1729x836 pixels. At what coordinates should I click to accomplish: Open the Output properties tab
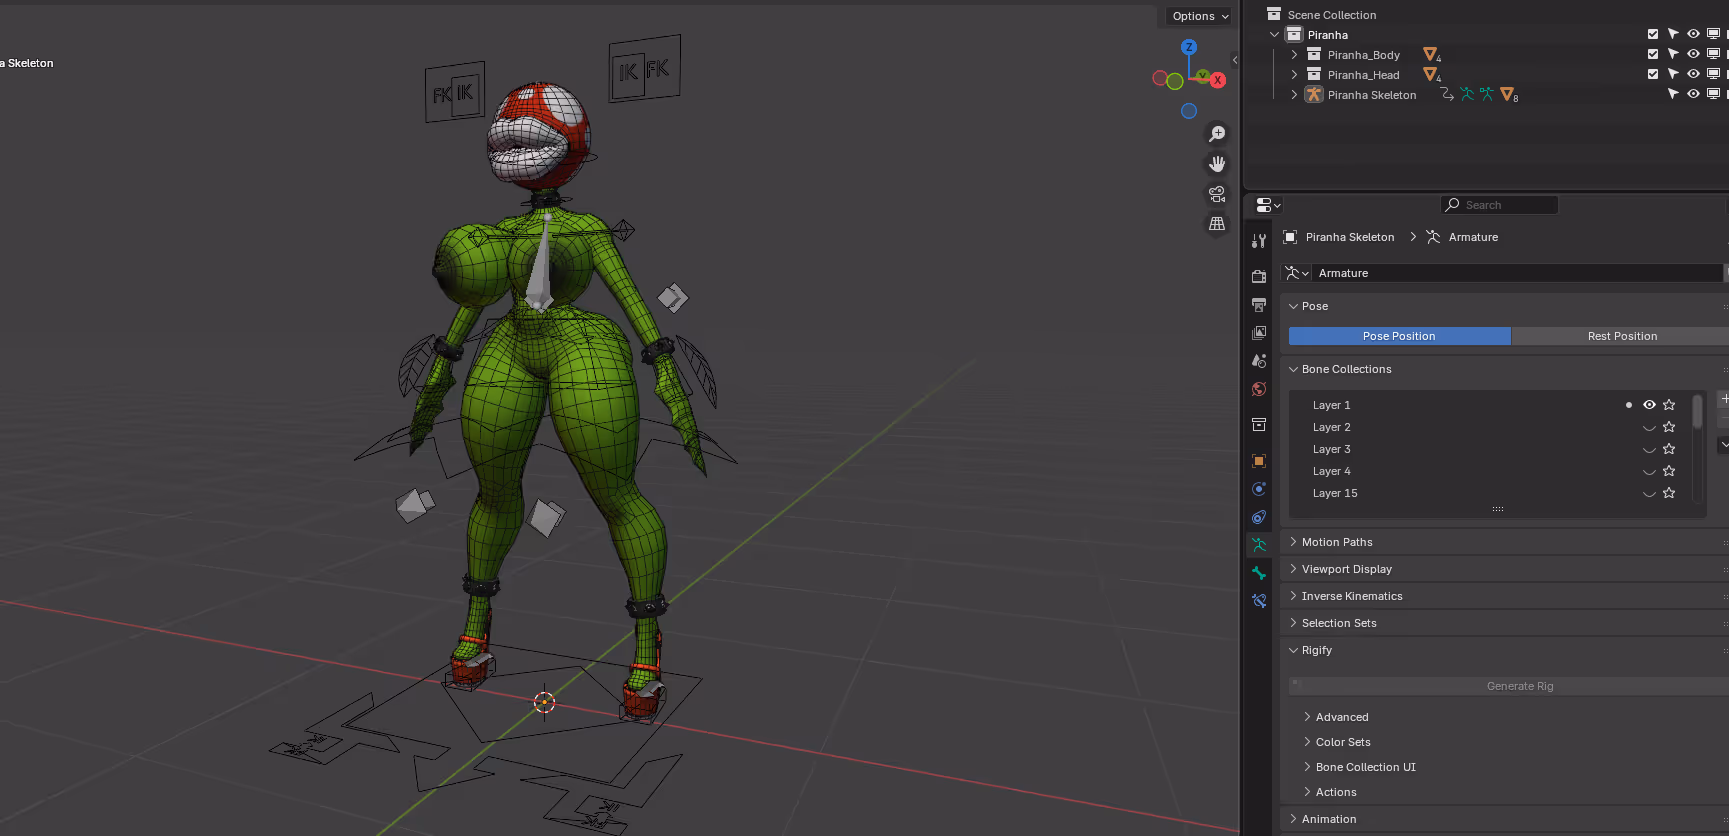pyautogui.click(x=1259, y=304)
